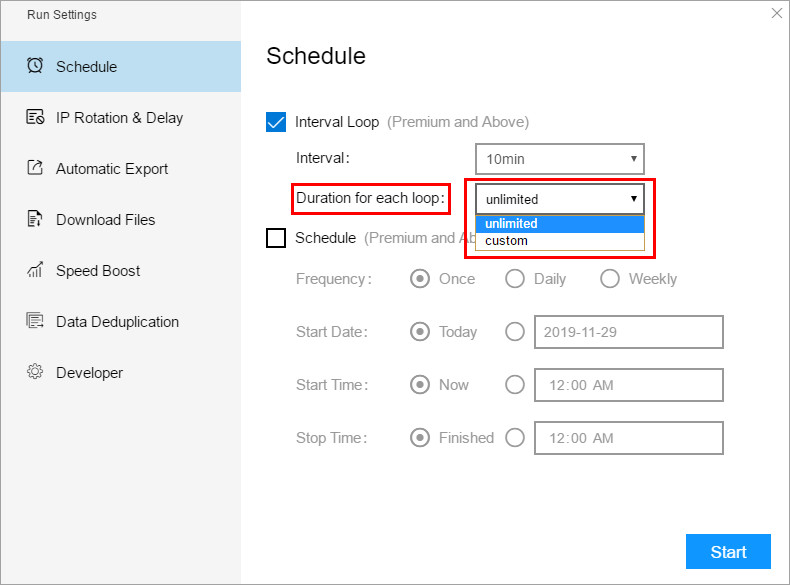The width and height of the screenshot is (790, 585).
Task: Select the Weekly frequency radio button
Action: [x=609, y=279]
